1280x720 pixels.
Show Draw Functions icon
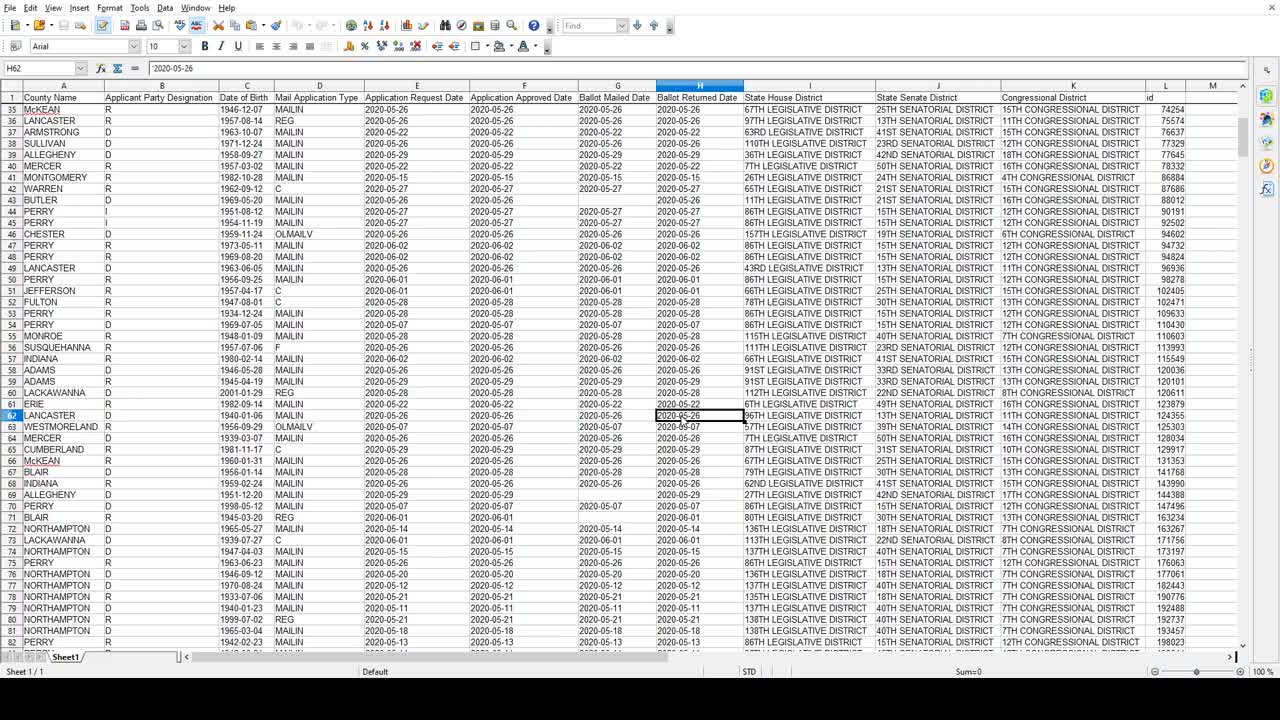[x=423, y=25]
